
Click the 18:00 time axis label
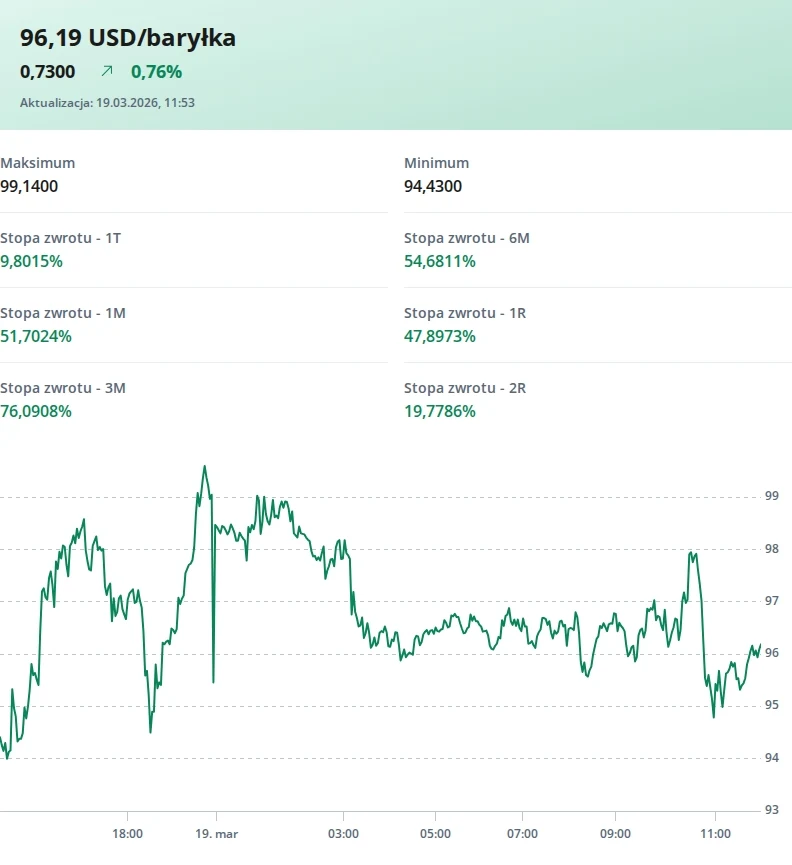coord(127,833)
